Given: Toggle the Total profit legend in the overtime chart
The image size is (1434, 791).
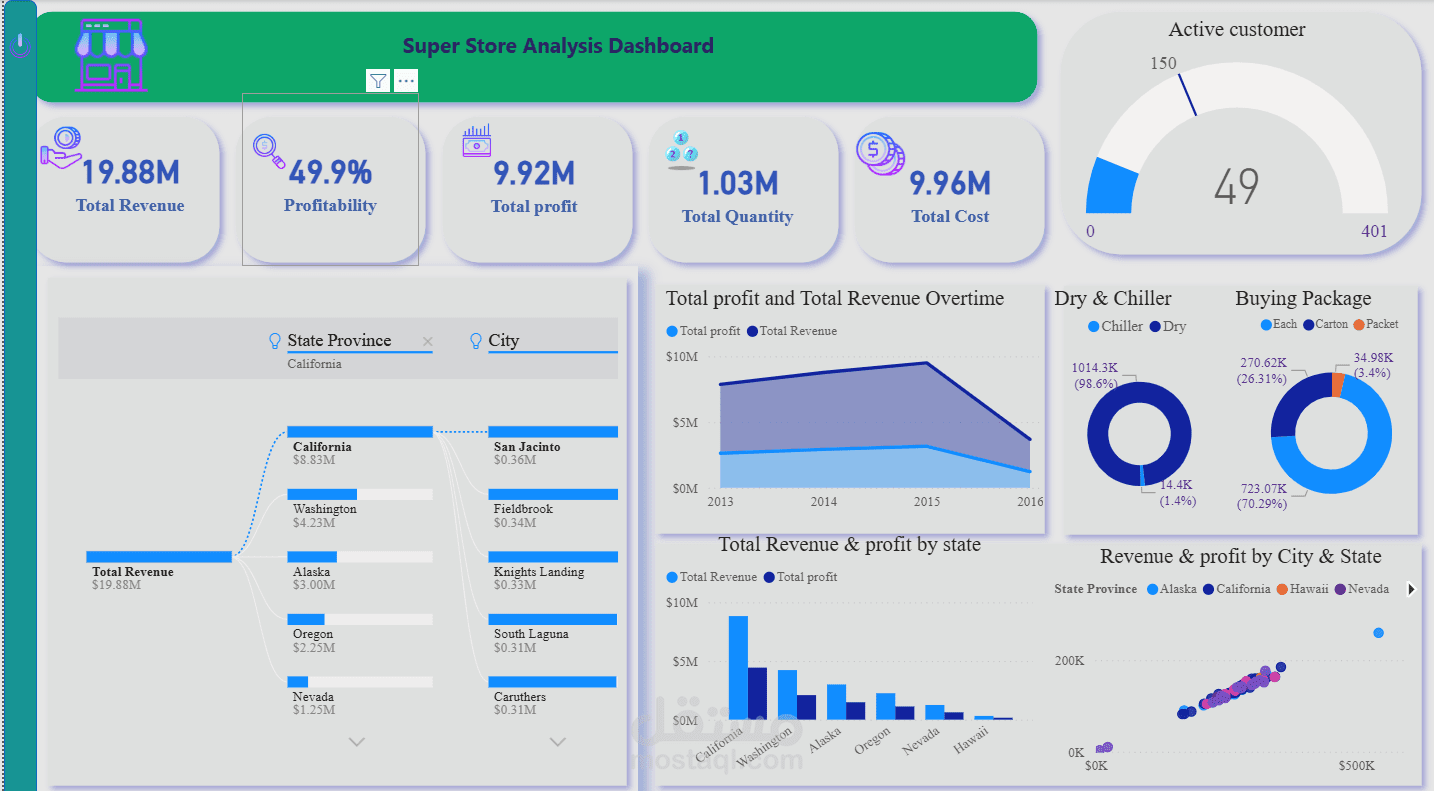Looking at the screenshot, I should tap(704, 331).
